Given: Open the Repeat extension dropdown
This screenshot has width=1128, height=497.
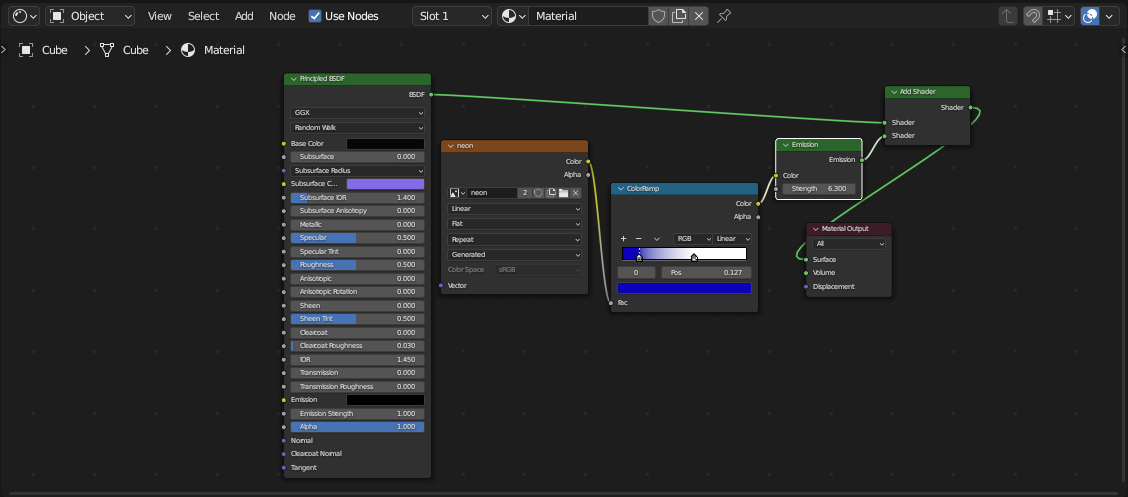Looking at the screenshot, I should (514, 240).
